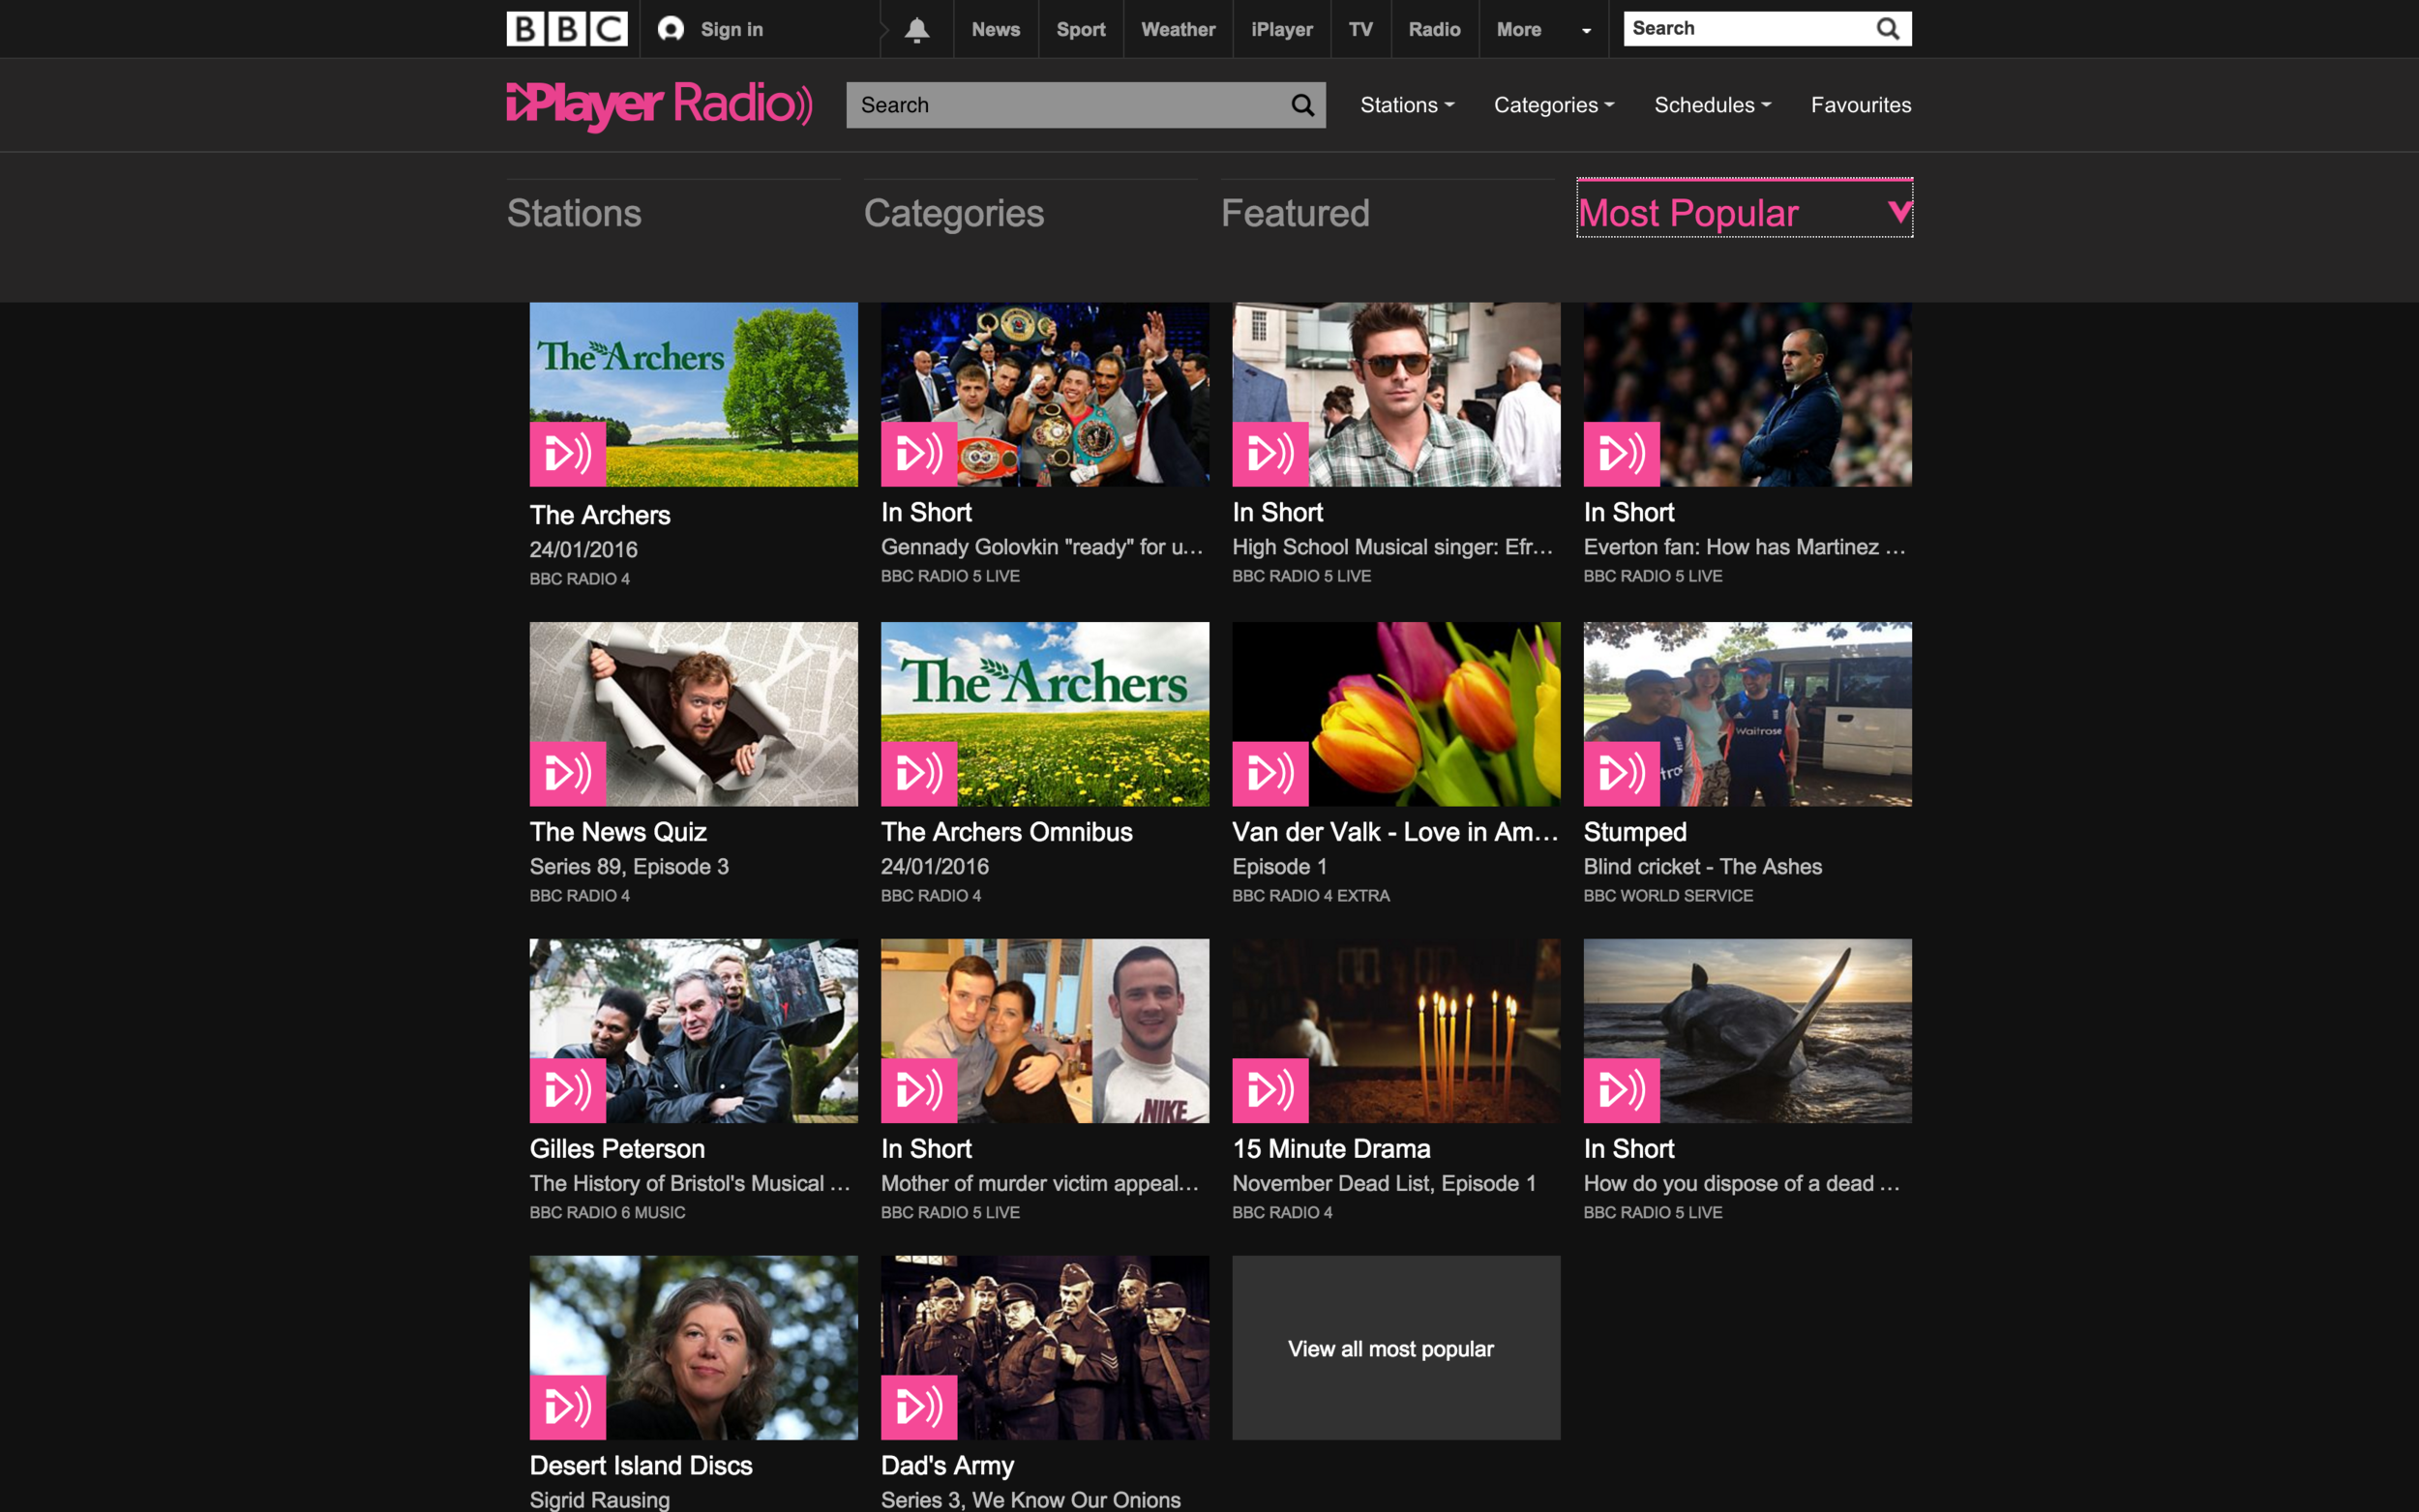The height and width of the screenshot is (1512, 2419).
Task: Click the top BBC search magnifier icon
Action: pos(1887,29)
